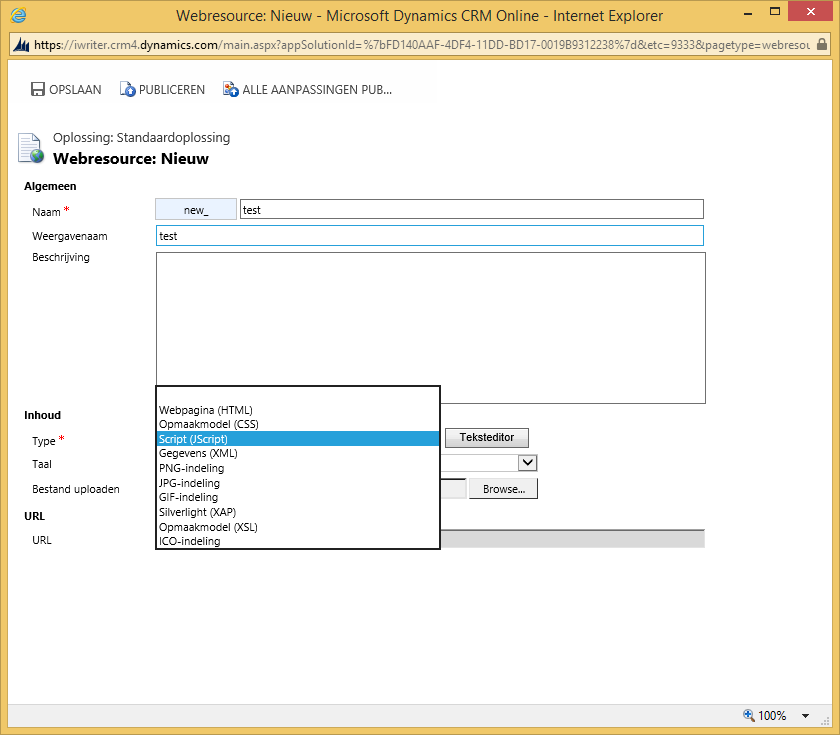Image resolution: width=840 pixels, height=735 pixels.
Task: Click the Alle aanpassingen publiceren icon
Action: 231,90
